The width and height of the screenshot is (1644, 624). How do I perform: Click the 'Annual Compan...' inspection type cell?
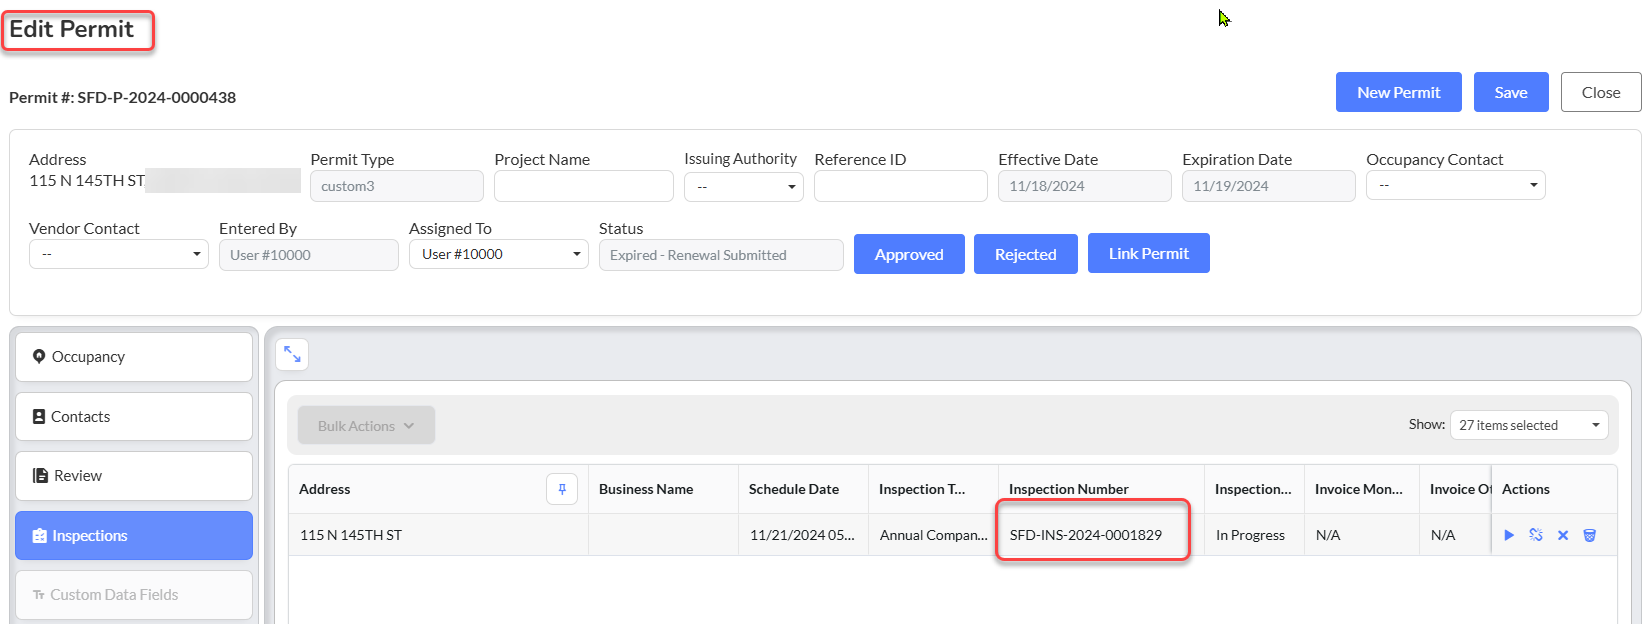pos(934,535)
